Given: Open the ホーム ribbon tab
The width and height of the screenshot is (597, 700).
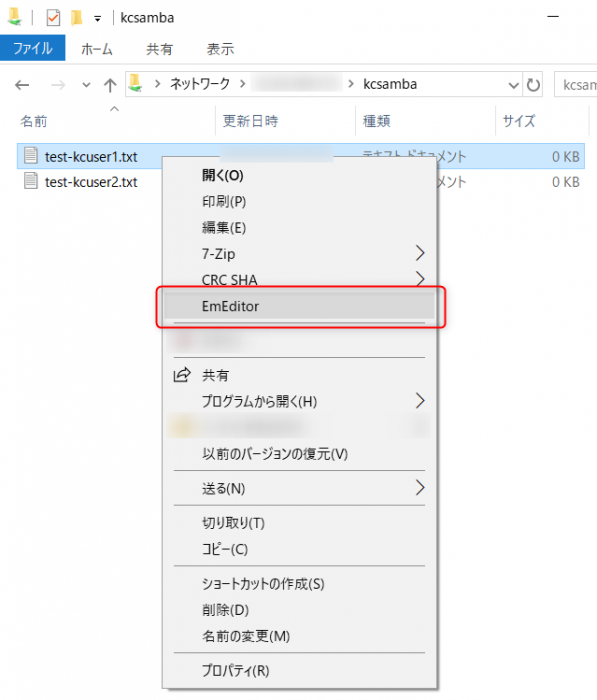Looking at the screenshot, I should click(96, 49).
